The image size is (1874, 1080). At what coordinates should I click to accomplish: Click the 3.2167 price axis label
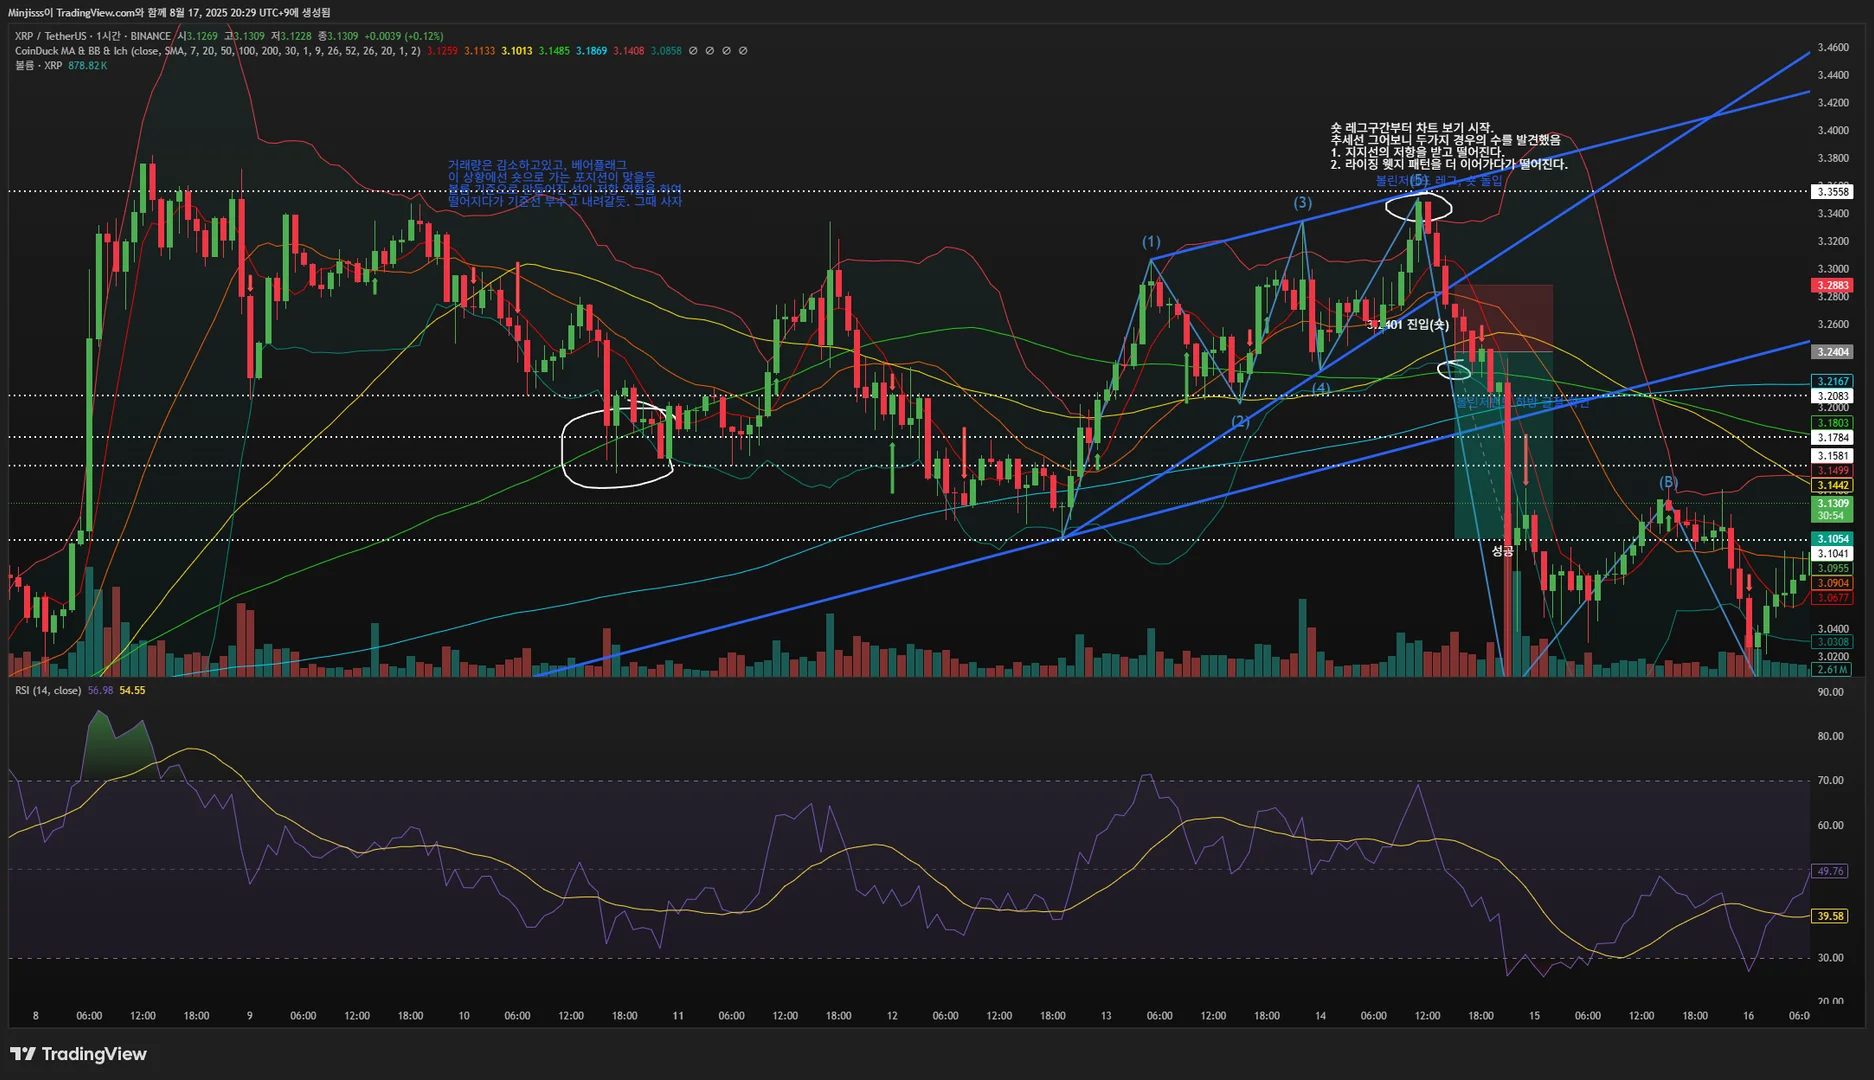1833,382
